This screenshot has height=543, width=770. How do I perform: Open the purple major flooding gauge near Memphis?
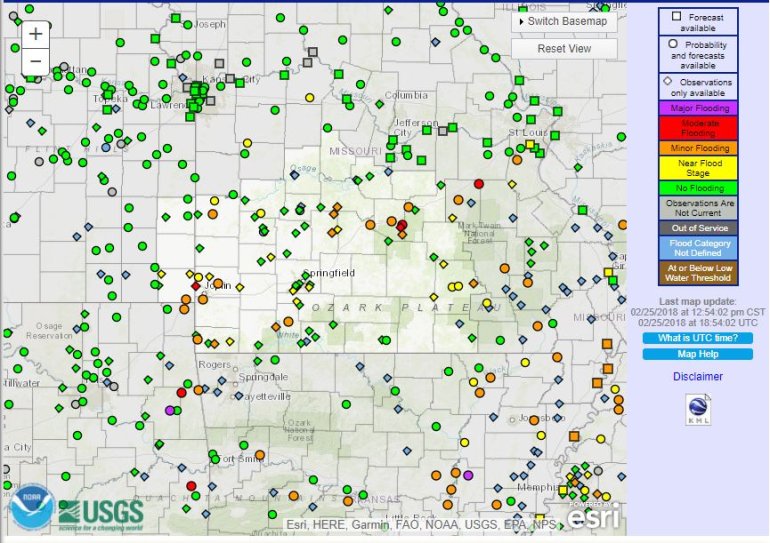click(468, 475)
